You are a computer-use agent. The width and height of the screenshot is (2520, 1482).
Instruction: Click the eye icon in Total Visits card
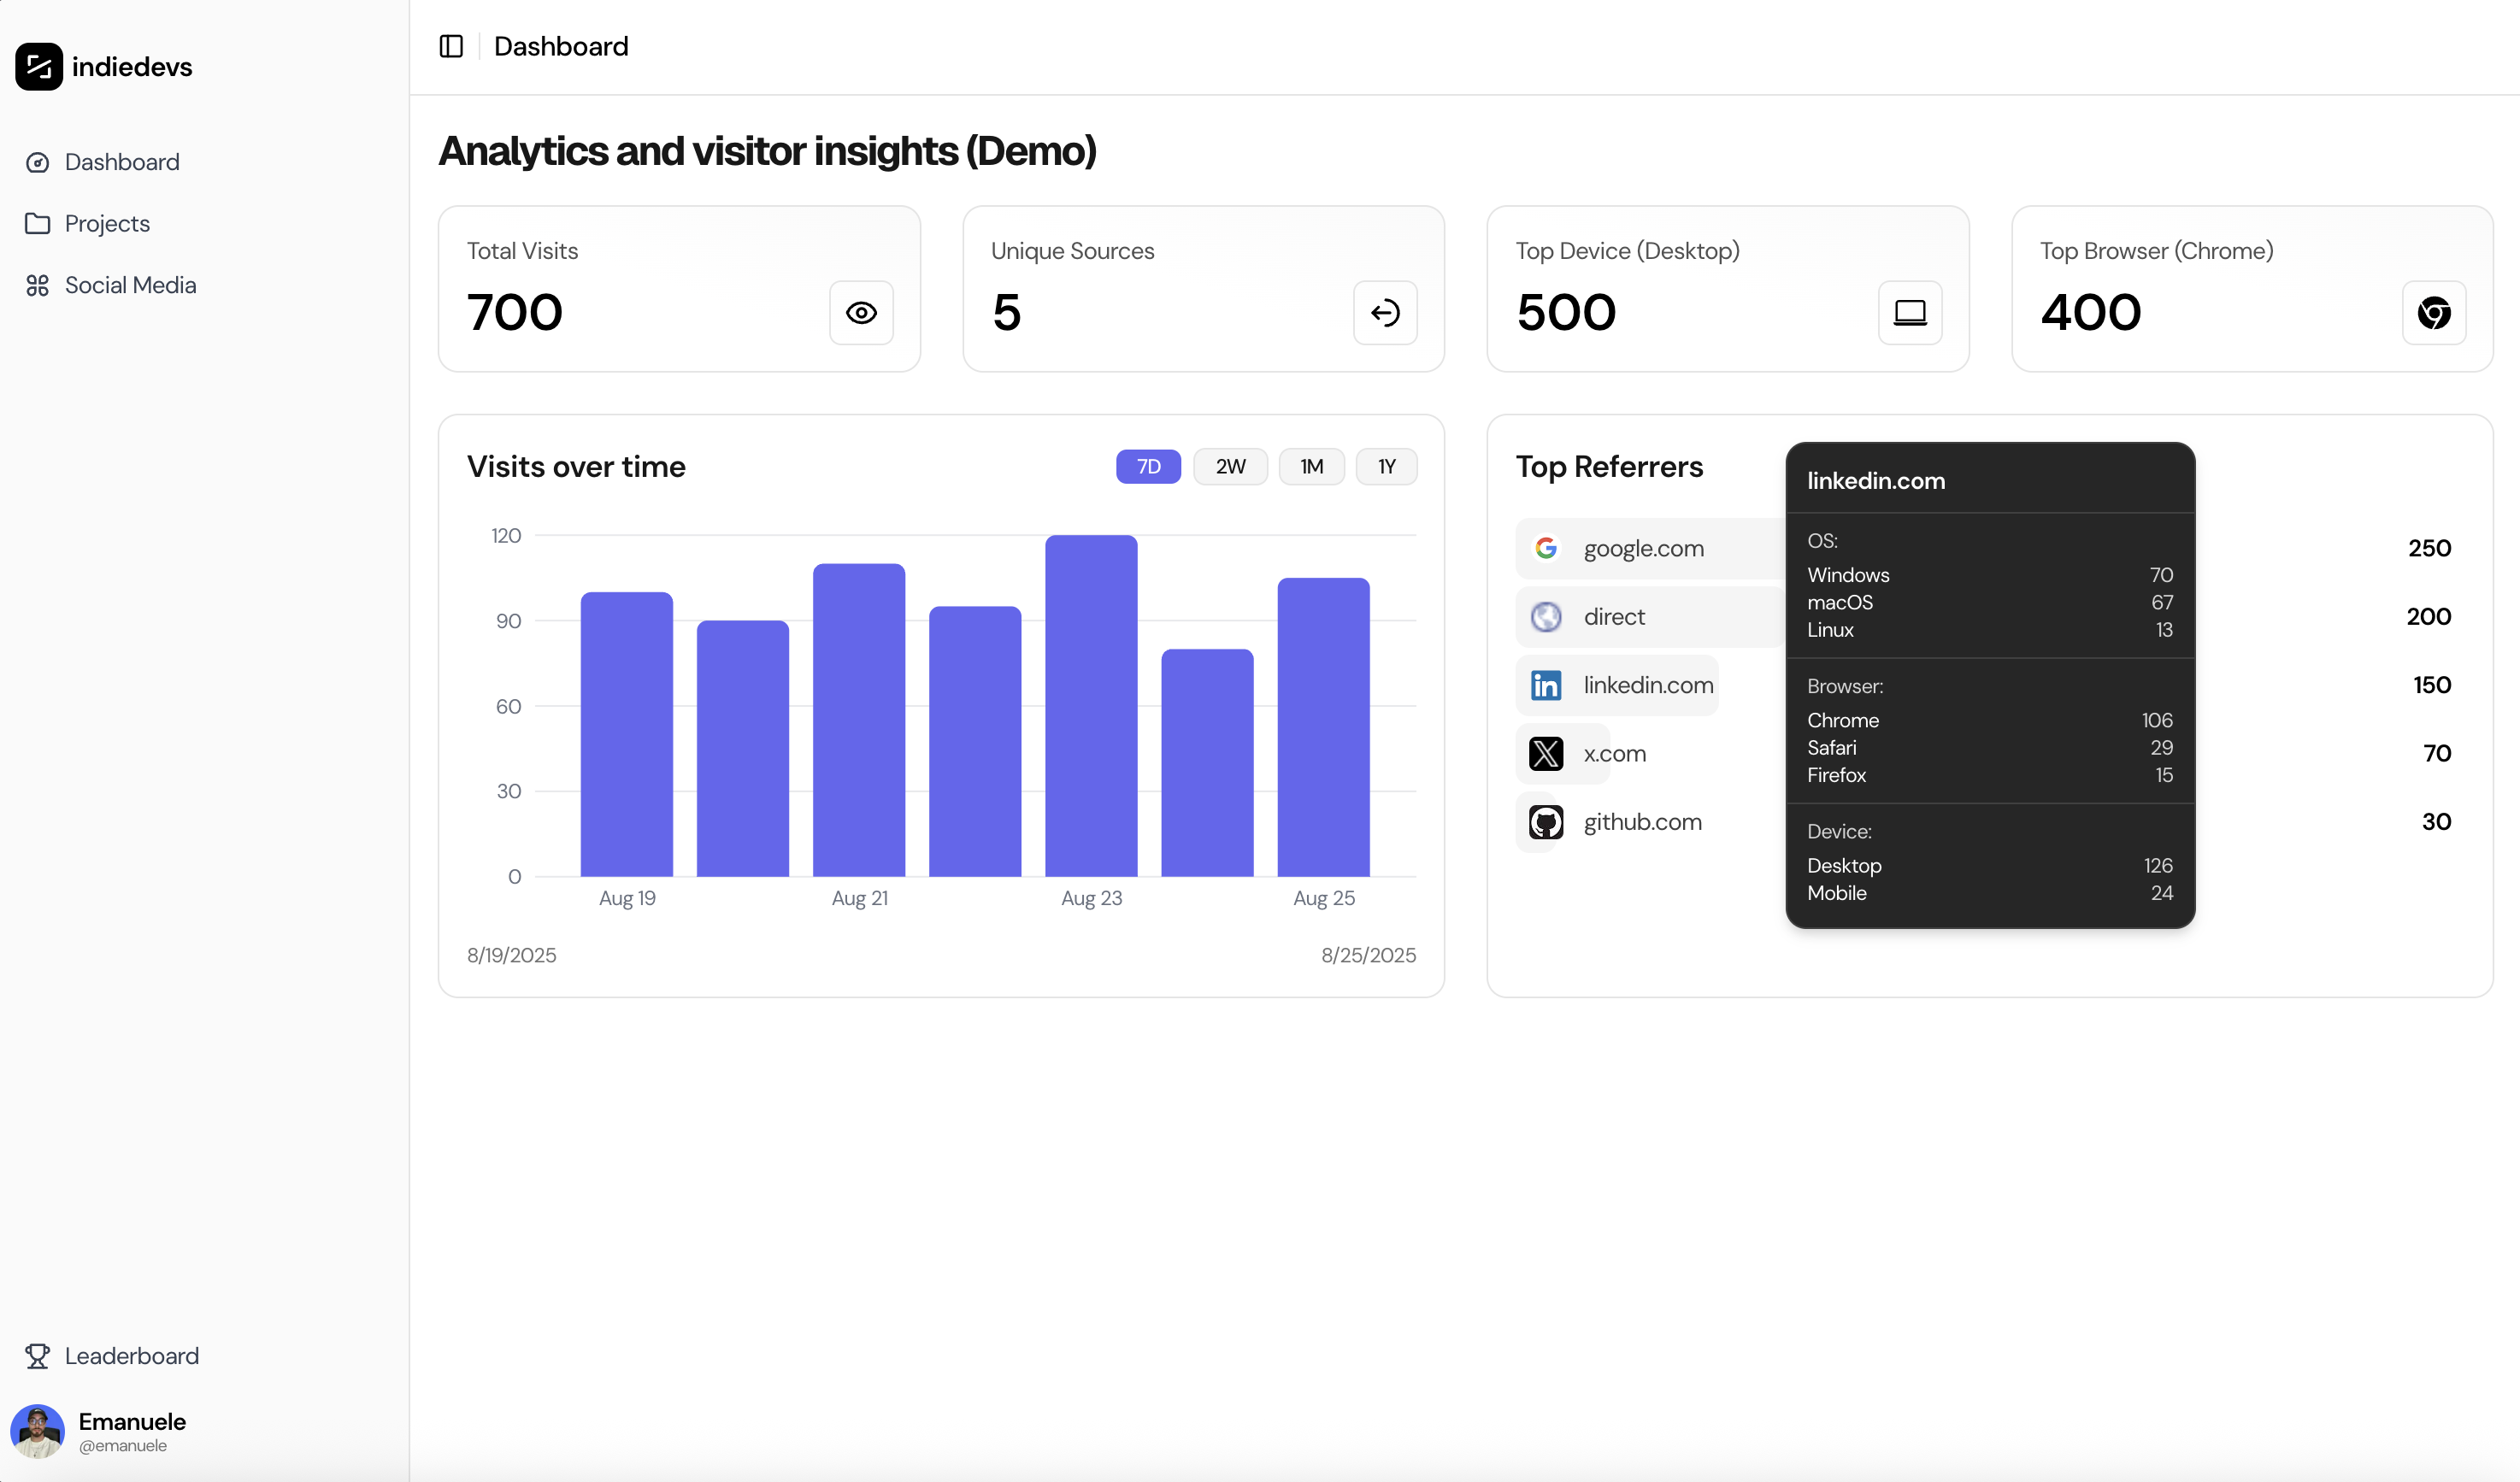pyautogui.click(x=861, y=313)
